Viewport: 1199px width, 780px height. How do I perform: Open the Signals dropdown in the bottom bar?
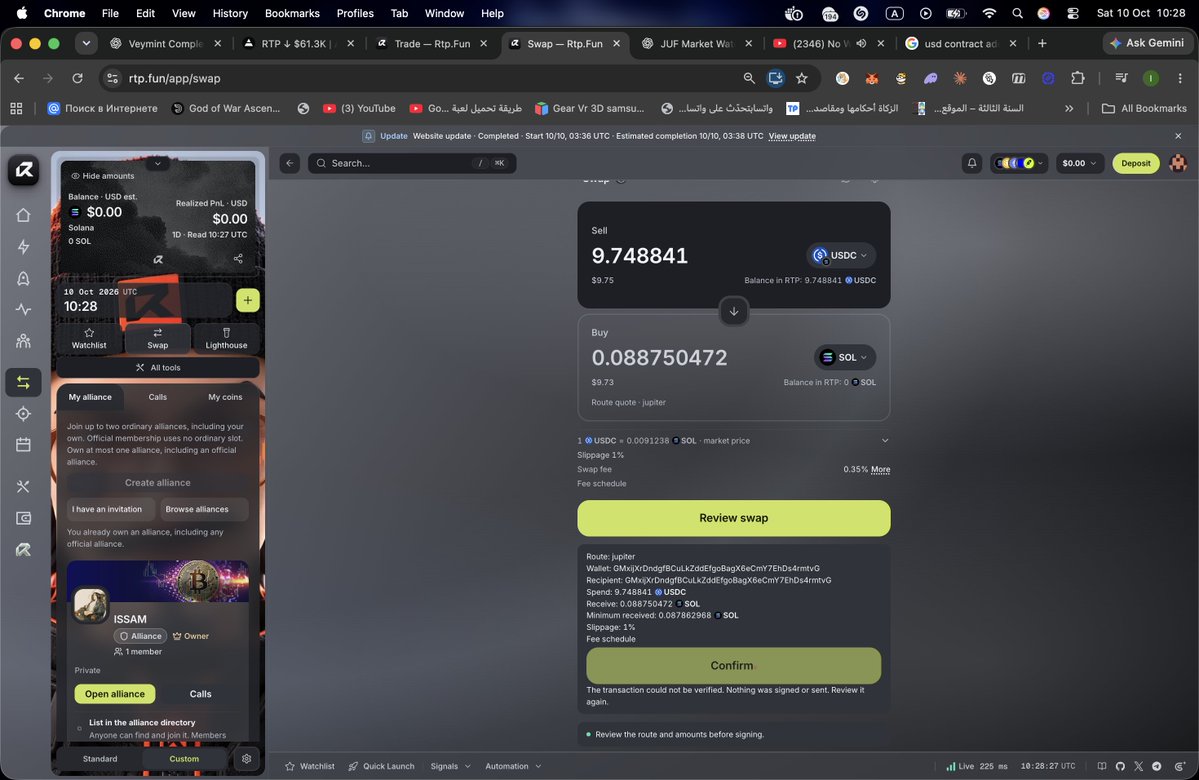click(x=450, y=766)
